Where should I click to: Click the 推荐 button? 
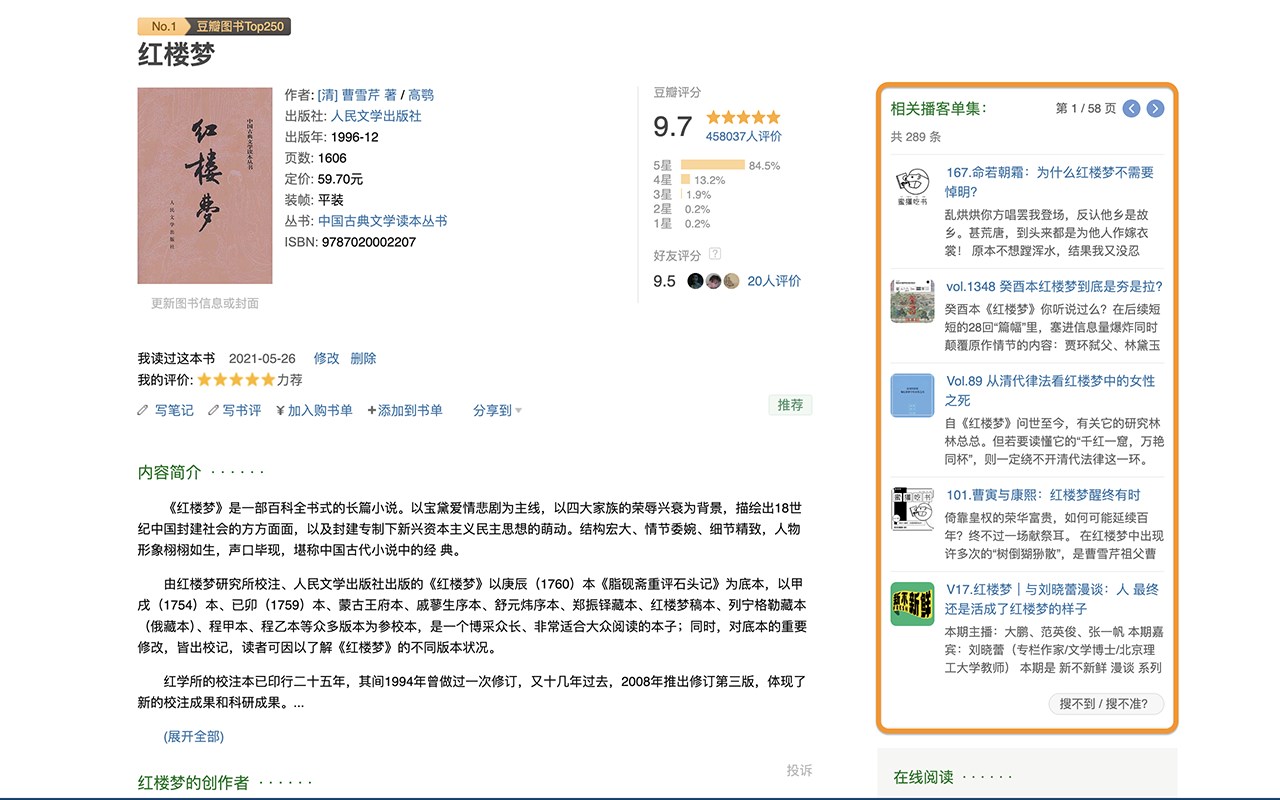(x=790, y=405)
